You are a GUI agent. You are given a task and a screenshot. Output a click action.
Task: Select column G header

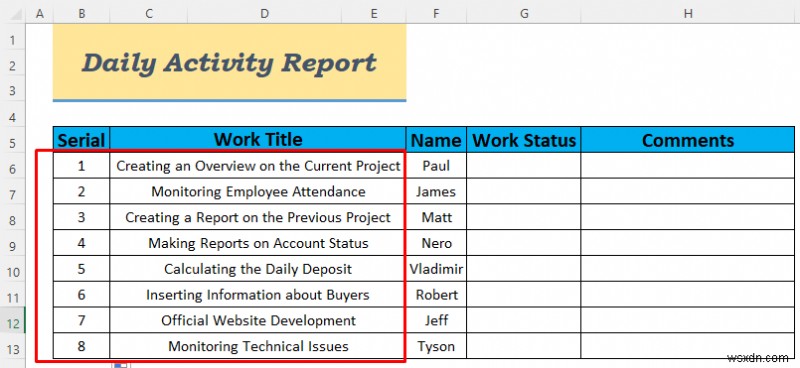click(524, 14)
